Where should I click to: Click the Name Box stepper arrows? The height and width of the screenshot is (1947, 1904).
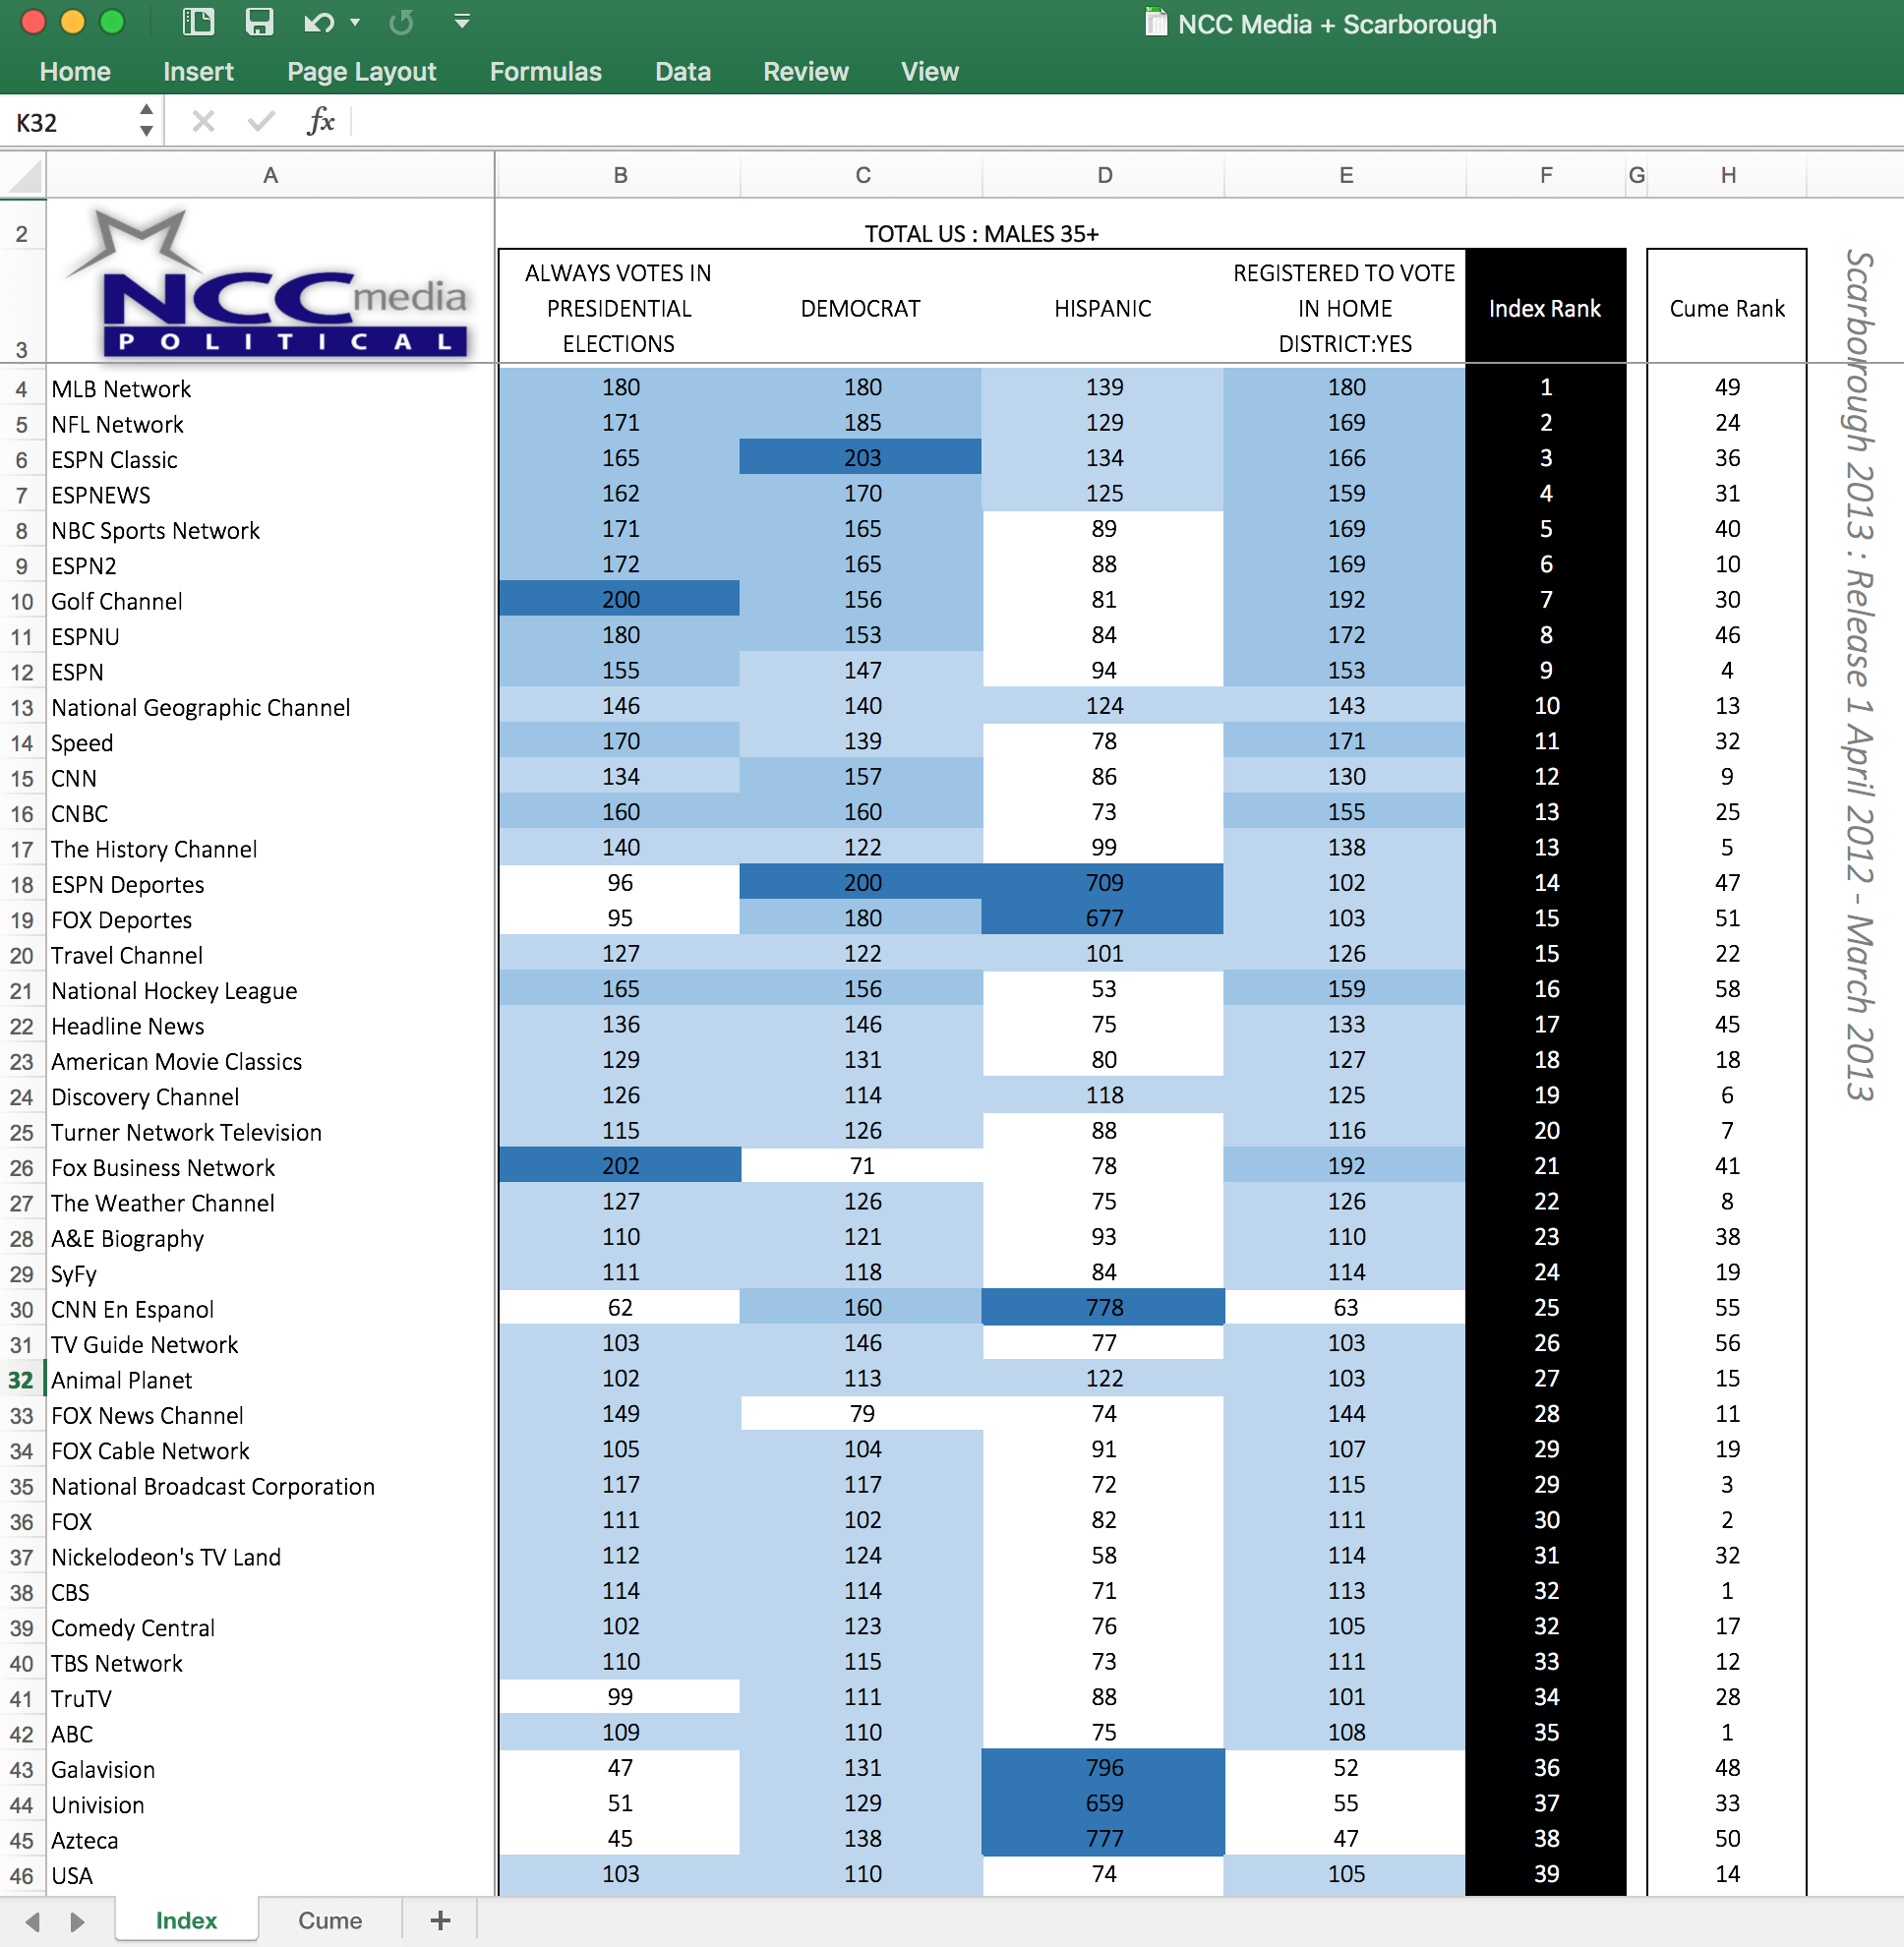tap(146, 121)
